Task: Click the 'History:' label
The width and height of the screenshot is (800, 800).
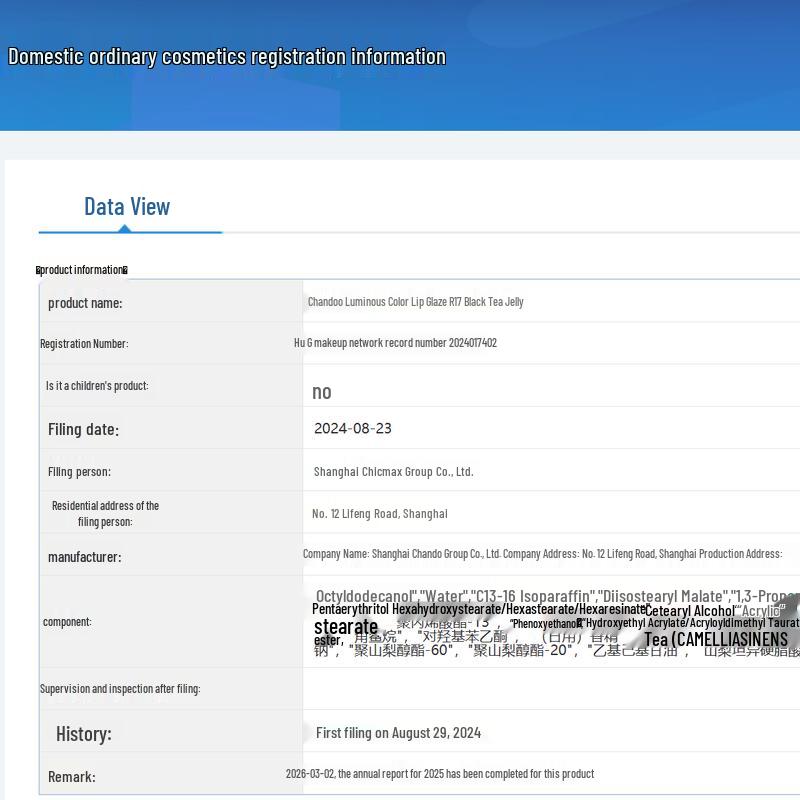Action: click(x=84, y=734)
